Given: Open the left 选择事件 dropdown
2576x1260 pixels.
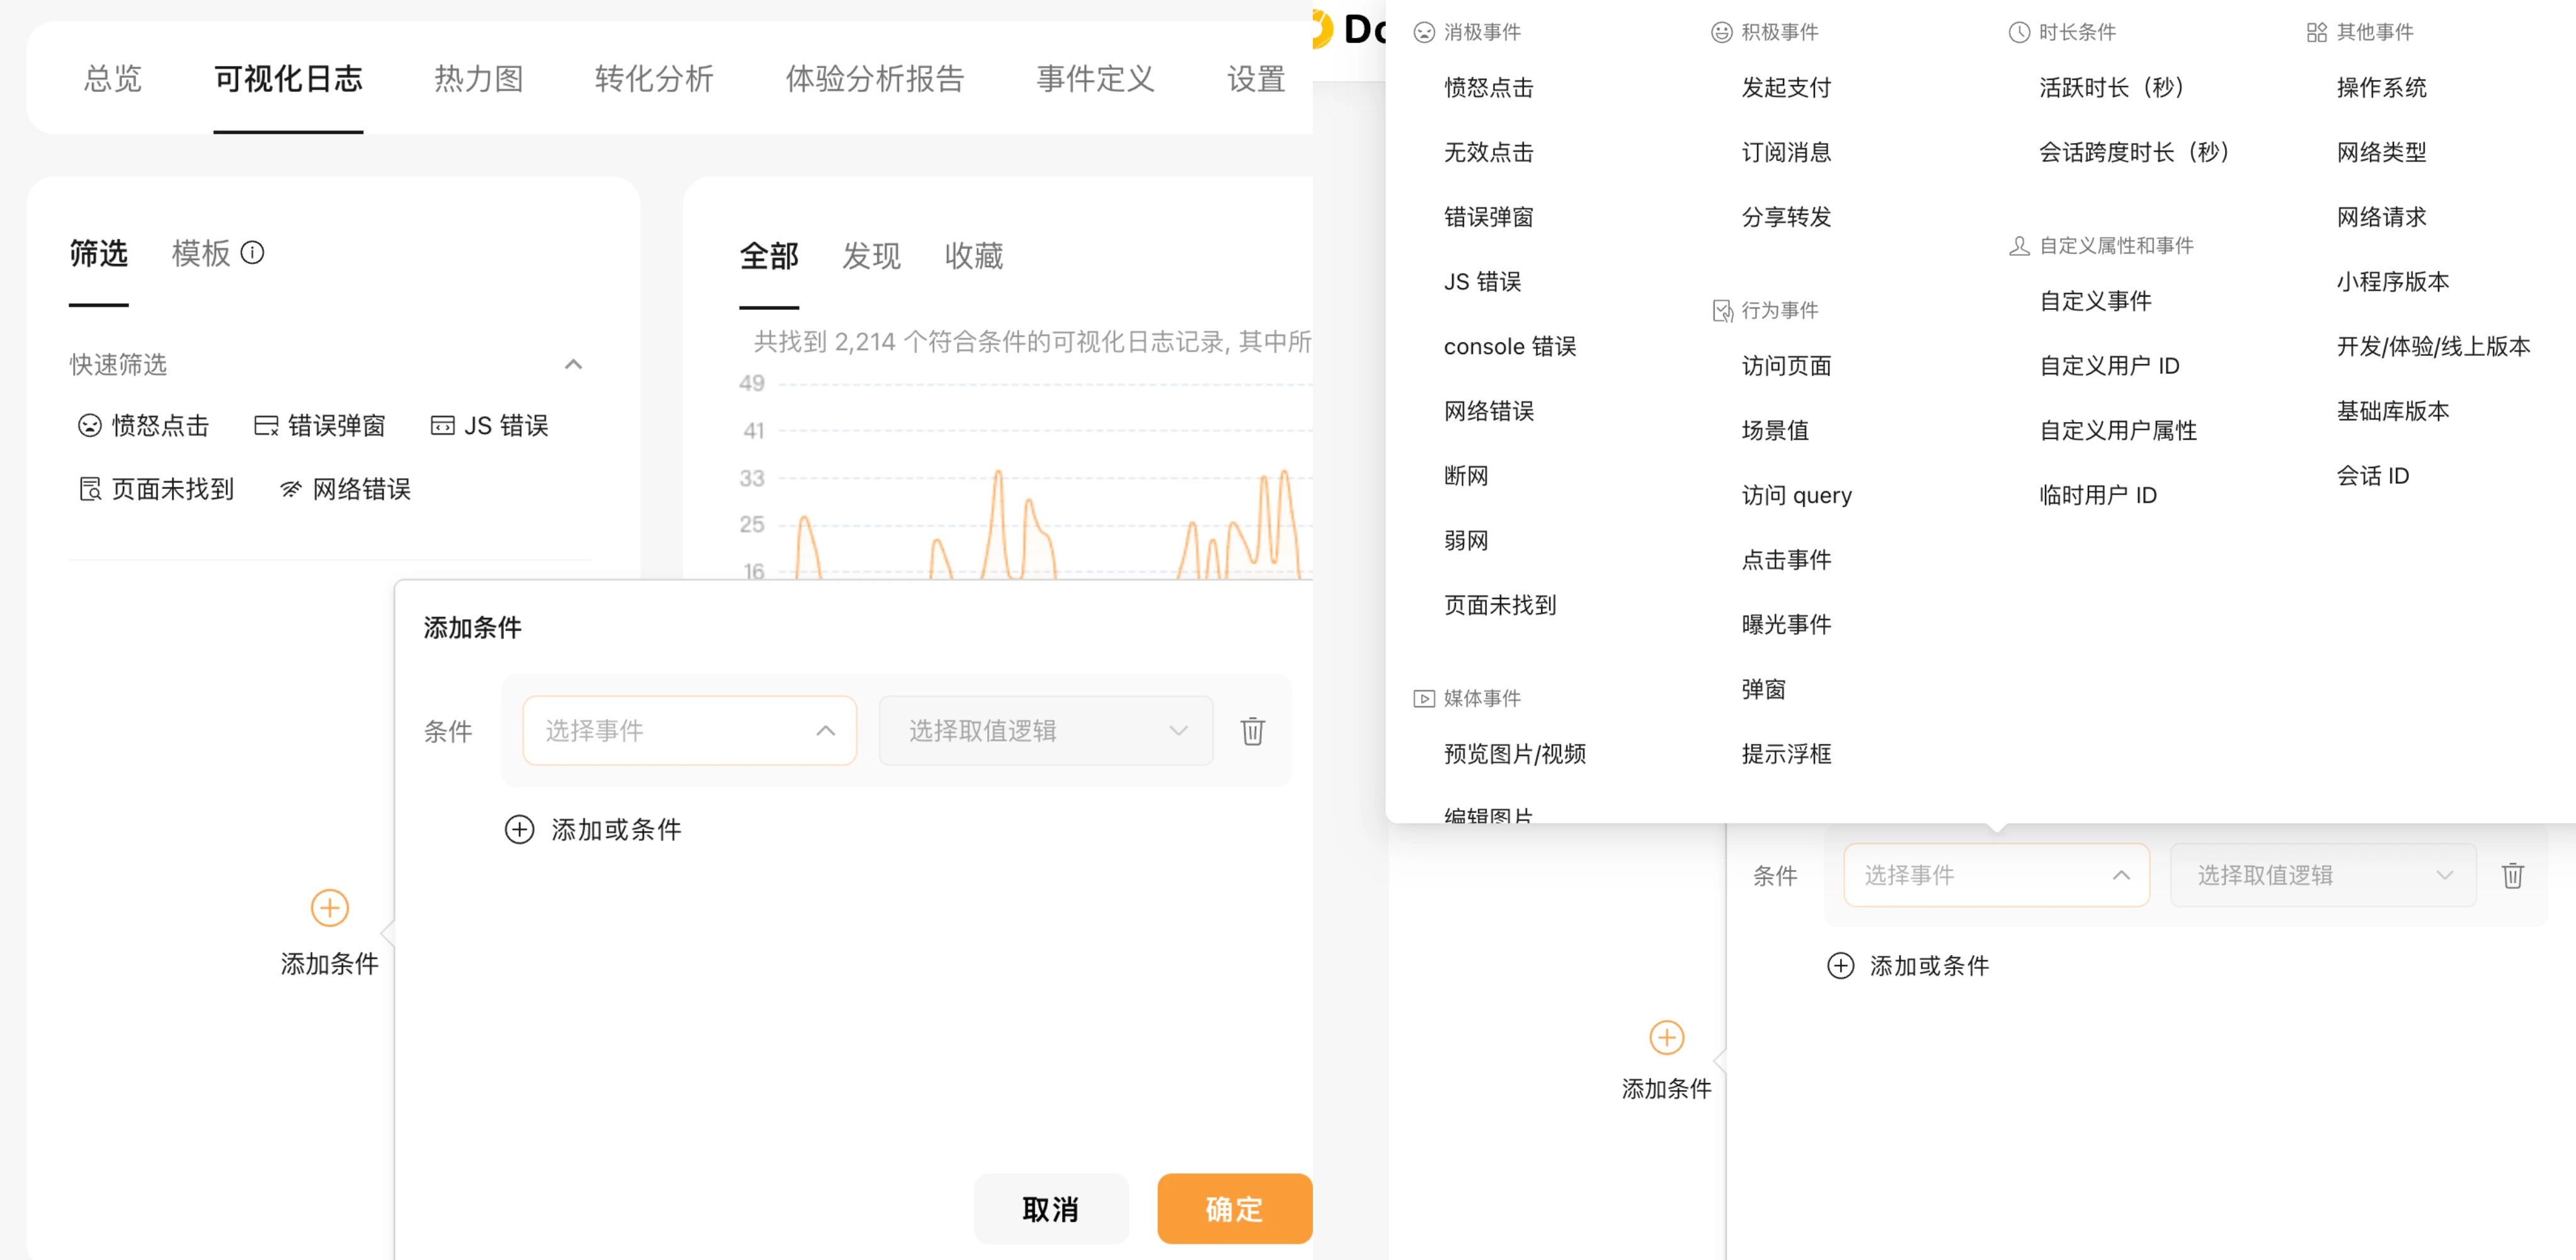Looking at the screenshot, I should pos(689,731).
